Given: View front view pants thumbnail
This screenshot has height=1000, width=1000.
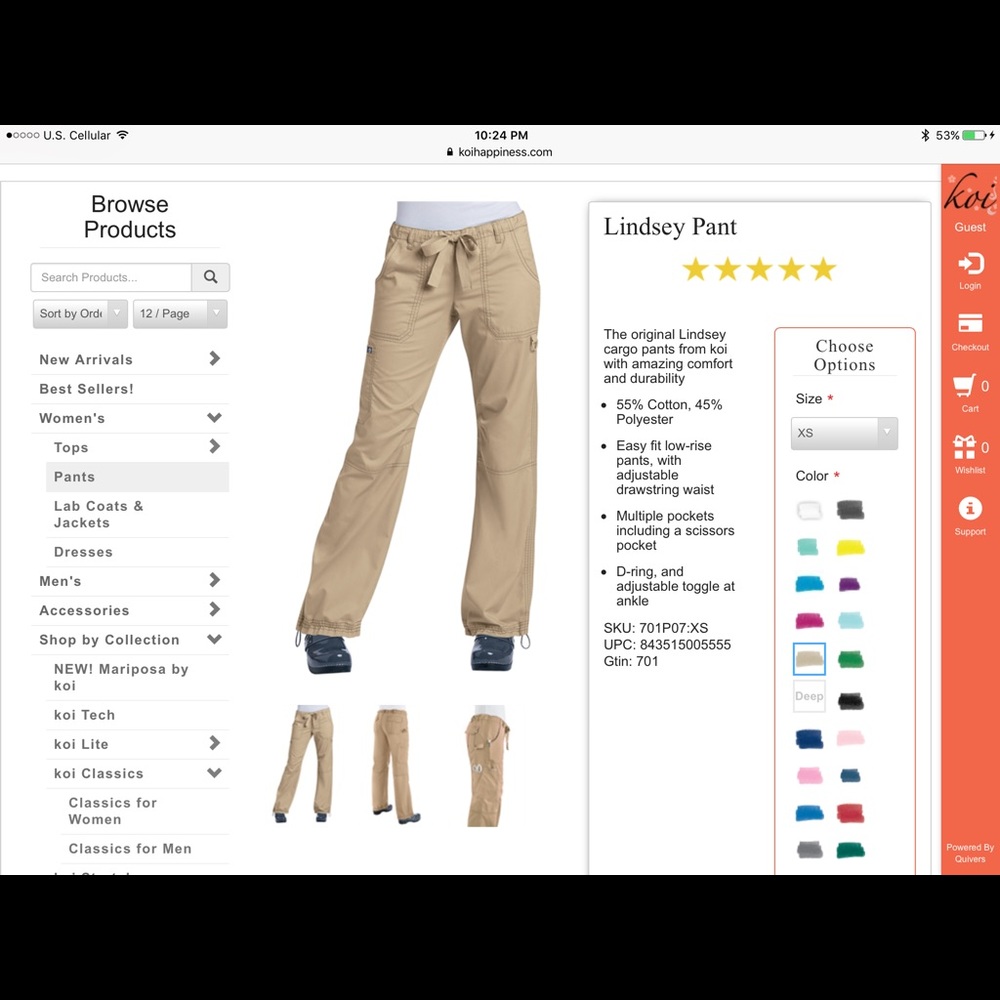Looking at the screenshot, I should (x=302, y=764).
